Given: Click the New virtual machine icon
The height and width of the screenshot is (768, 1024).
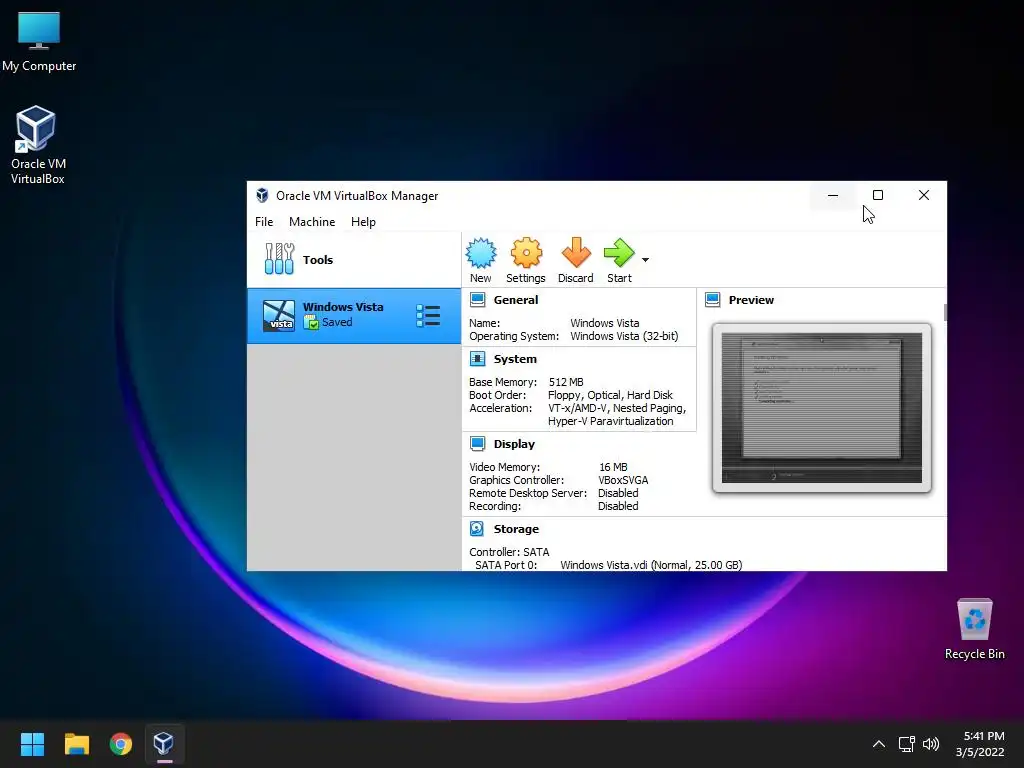Looking at the screenshot, I should (x=481, y=253).
